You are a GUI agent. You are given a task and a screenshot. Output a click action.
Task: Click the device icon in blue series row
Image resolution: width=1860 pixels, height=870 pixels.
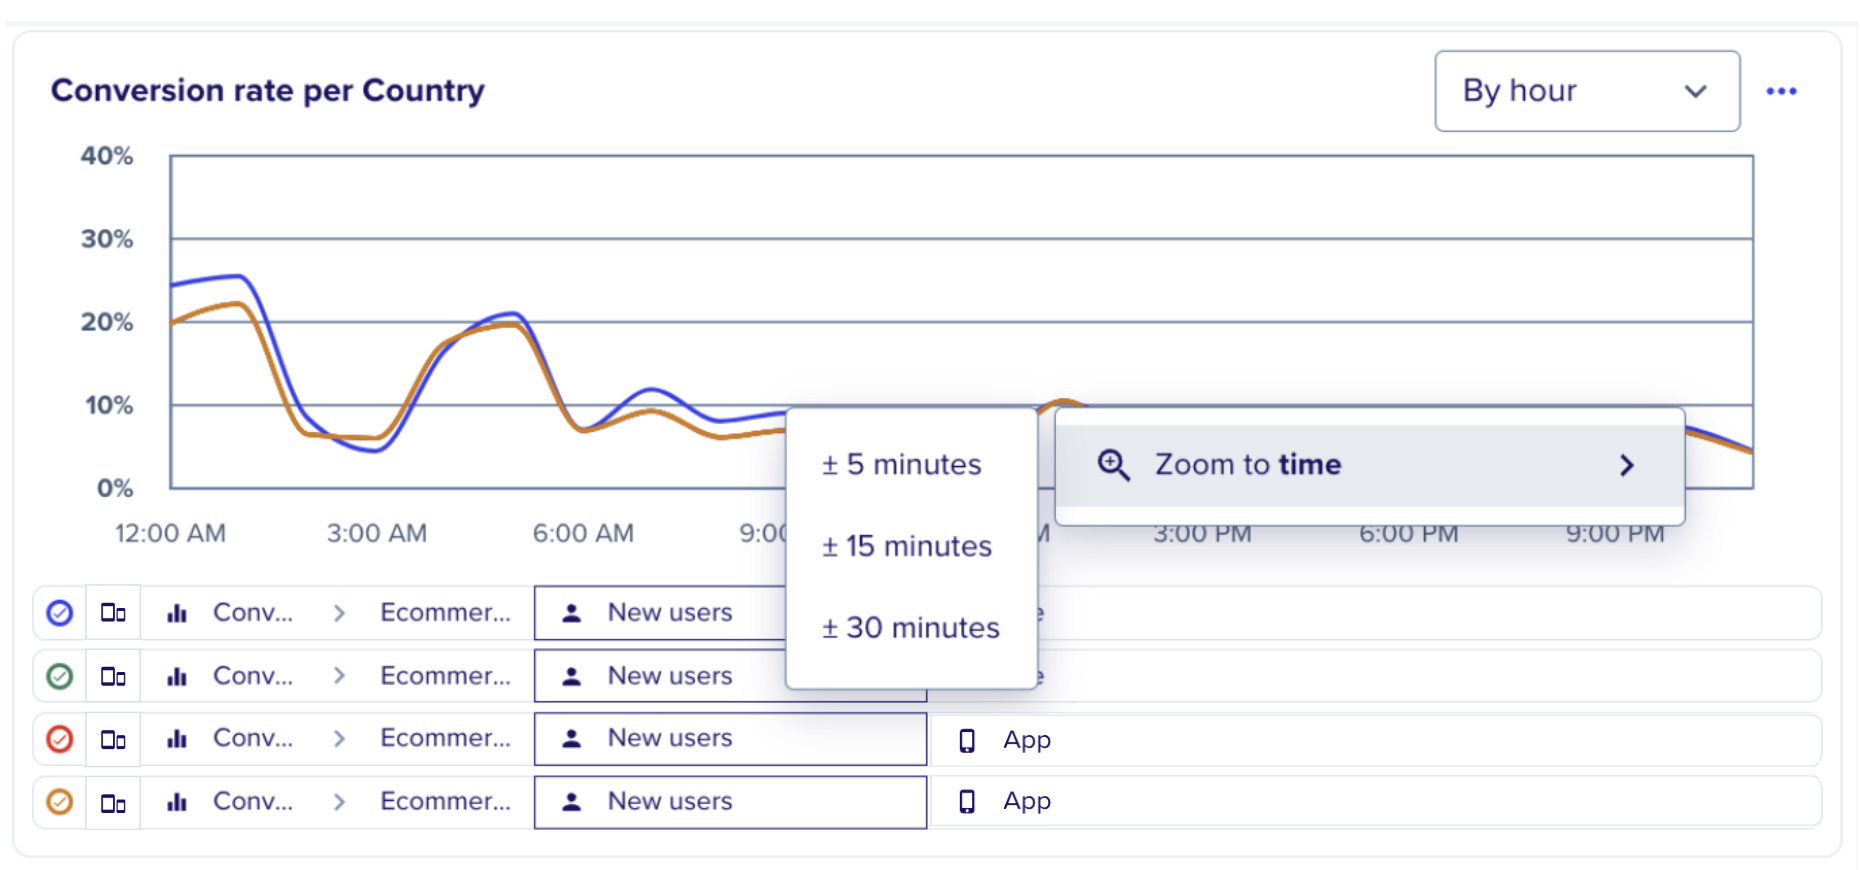(113, 612)
